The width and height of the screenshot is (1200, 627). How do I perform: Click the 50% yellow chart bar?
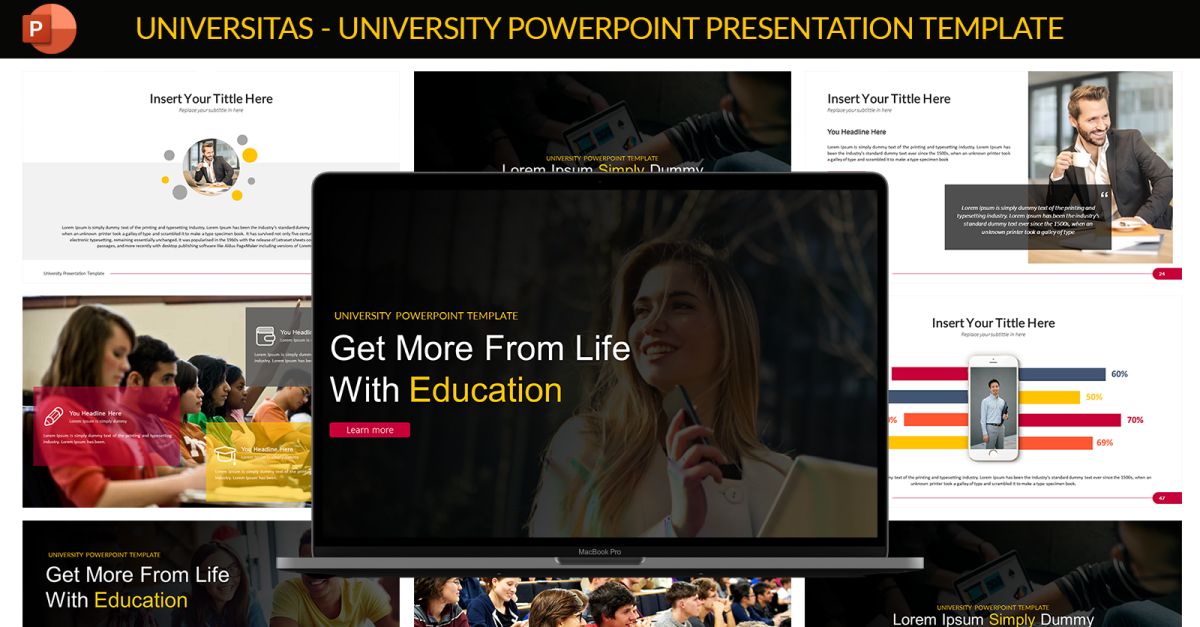click(1049, 397)
